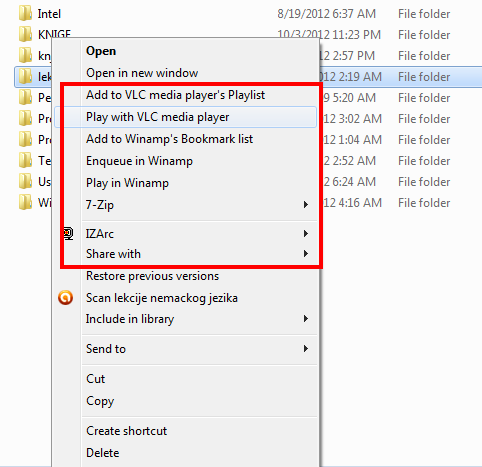Click 'File folder' in the 3:02 AM row
Viewport: 482px width, 467px height.
[424, 119]
